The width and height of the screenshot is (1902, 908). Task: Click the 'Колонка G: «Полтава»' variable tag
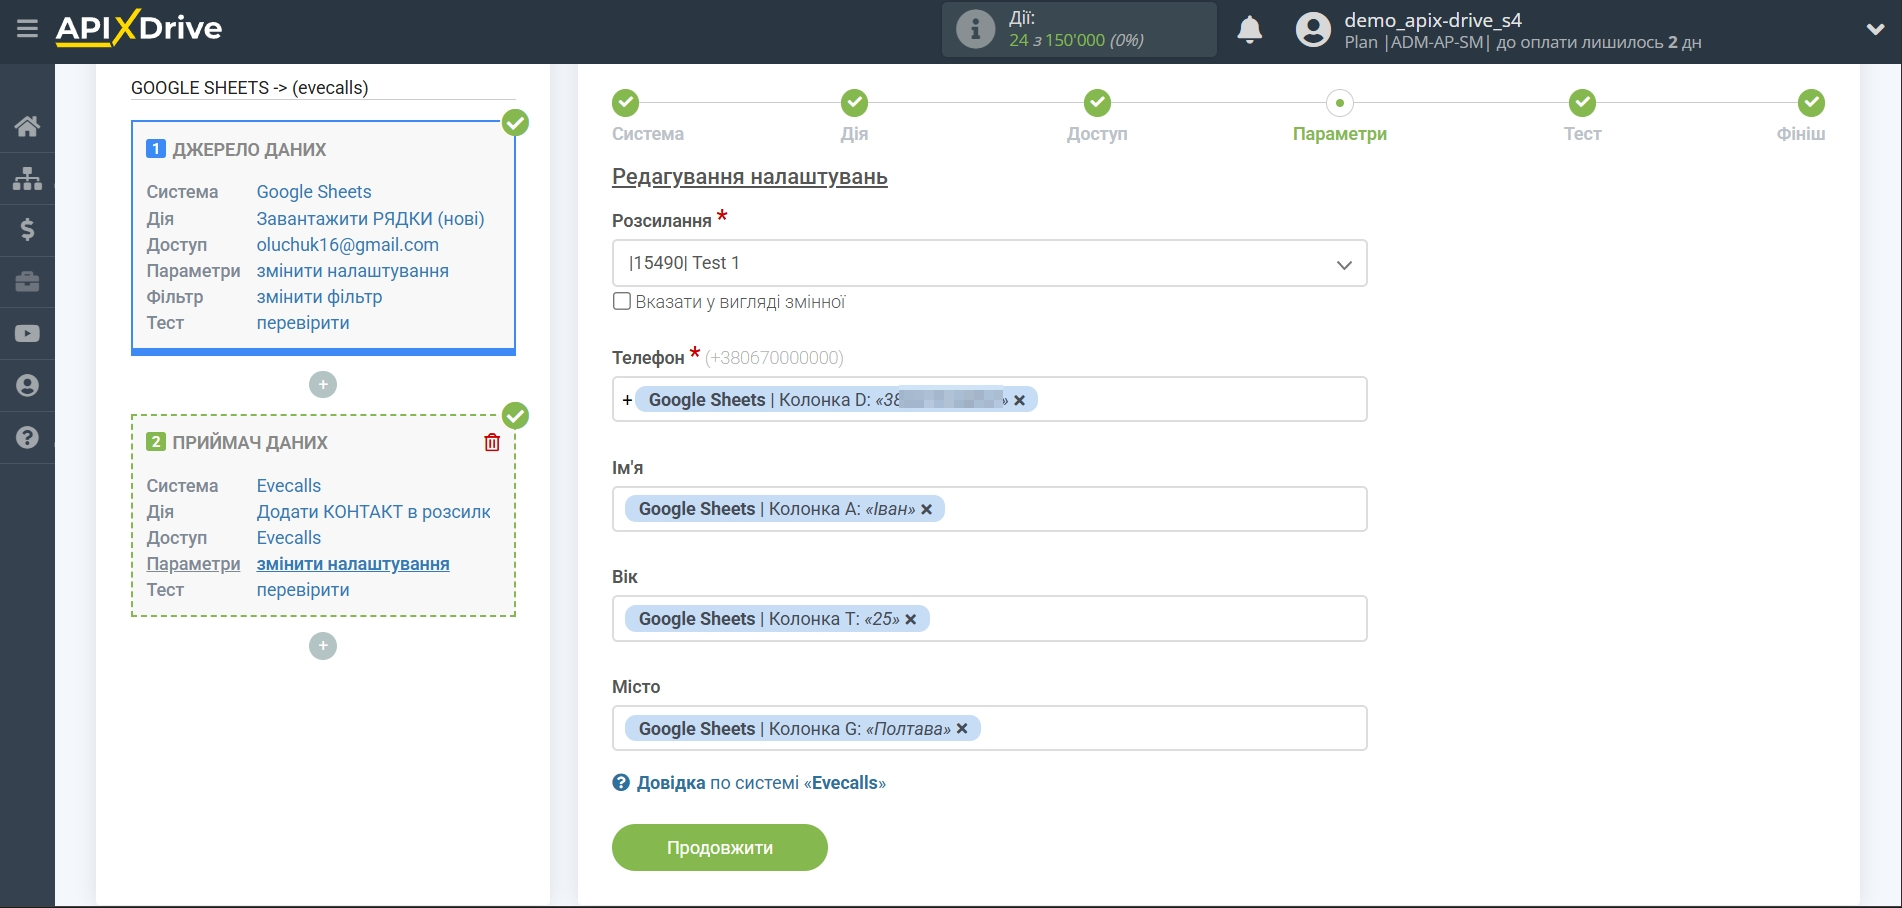(803, 729)
